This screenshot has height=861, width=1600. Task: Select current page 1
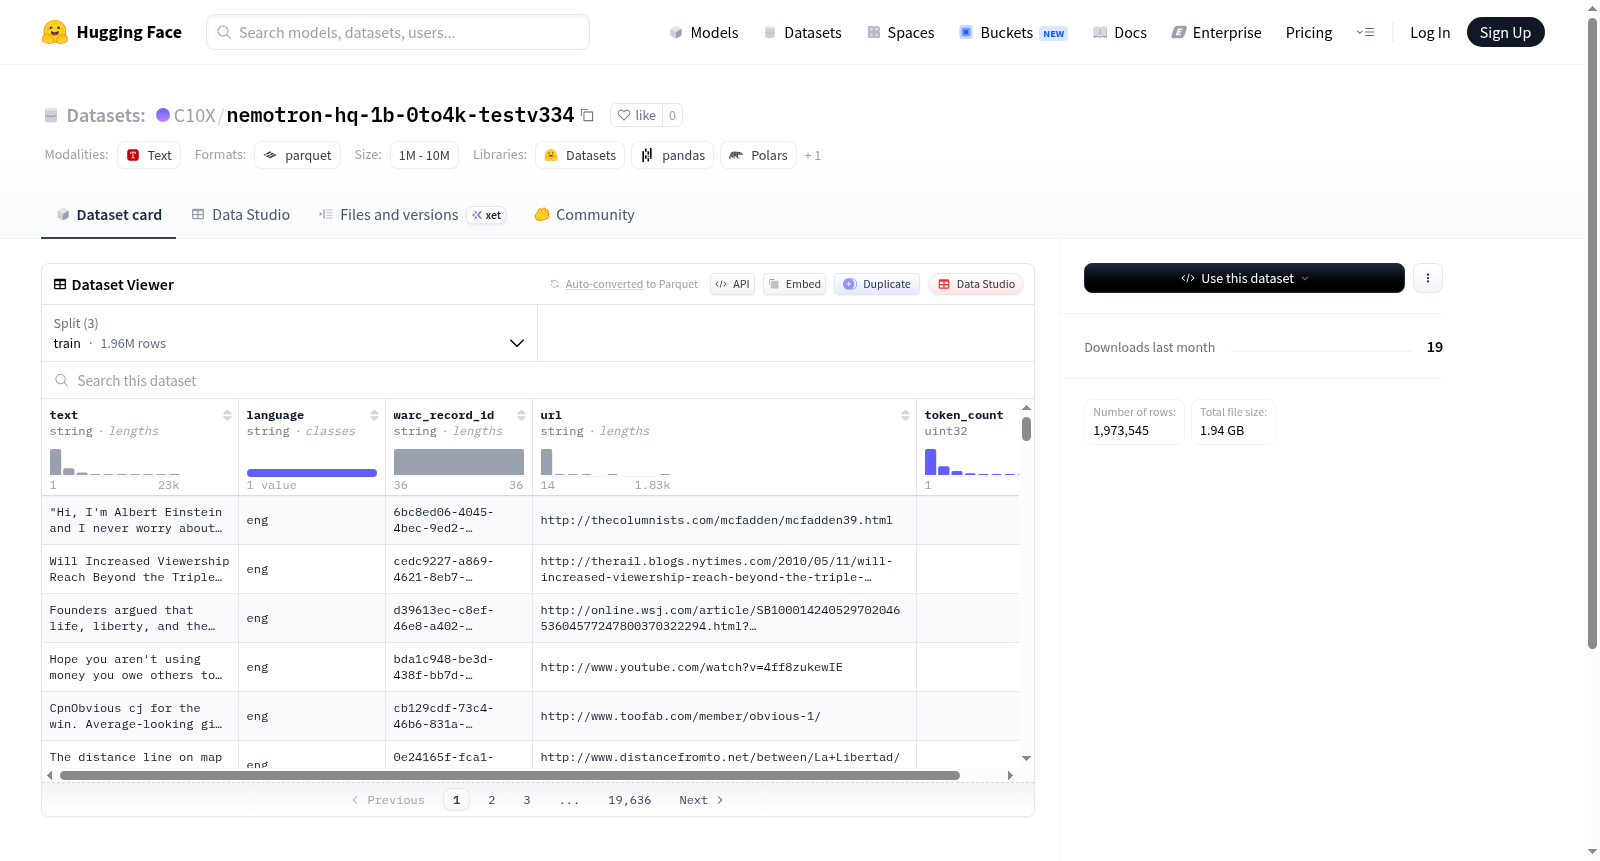tap(457, 800)
